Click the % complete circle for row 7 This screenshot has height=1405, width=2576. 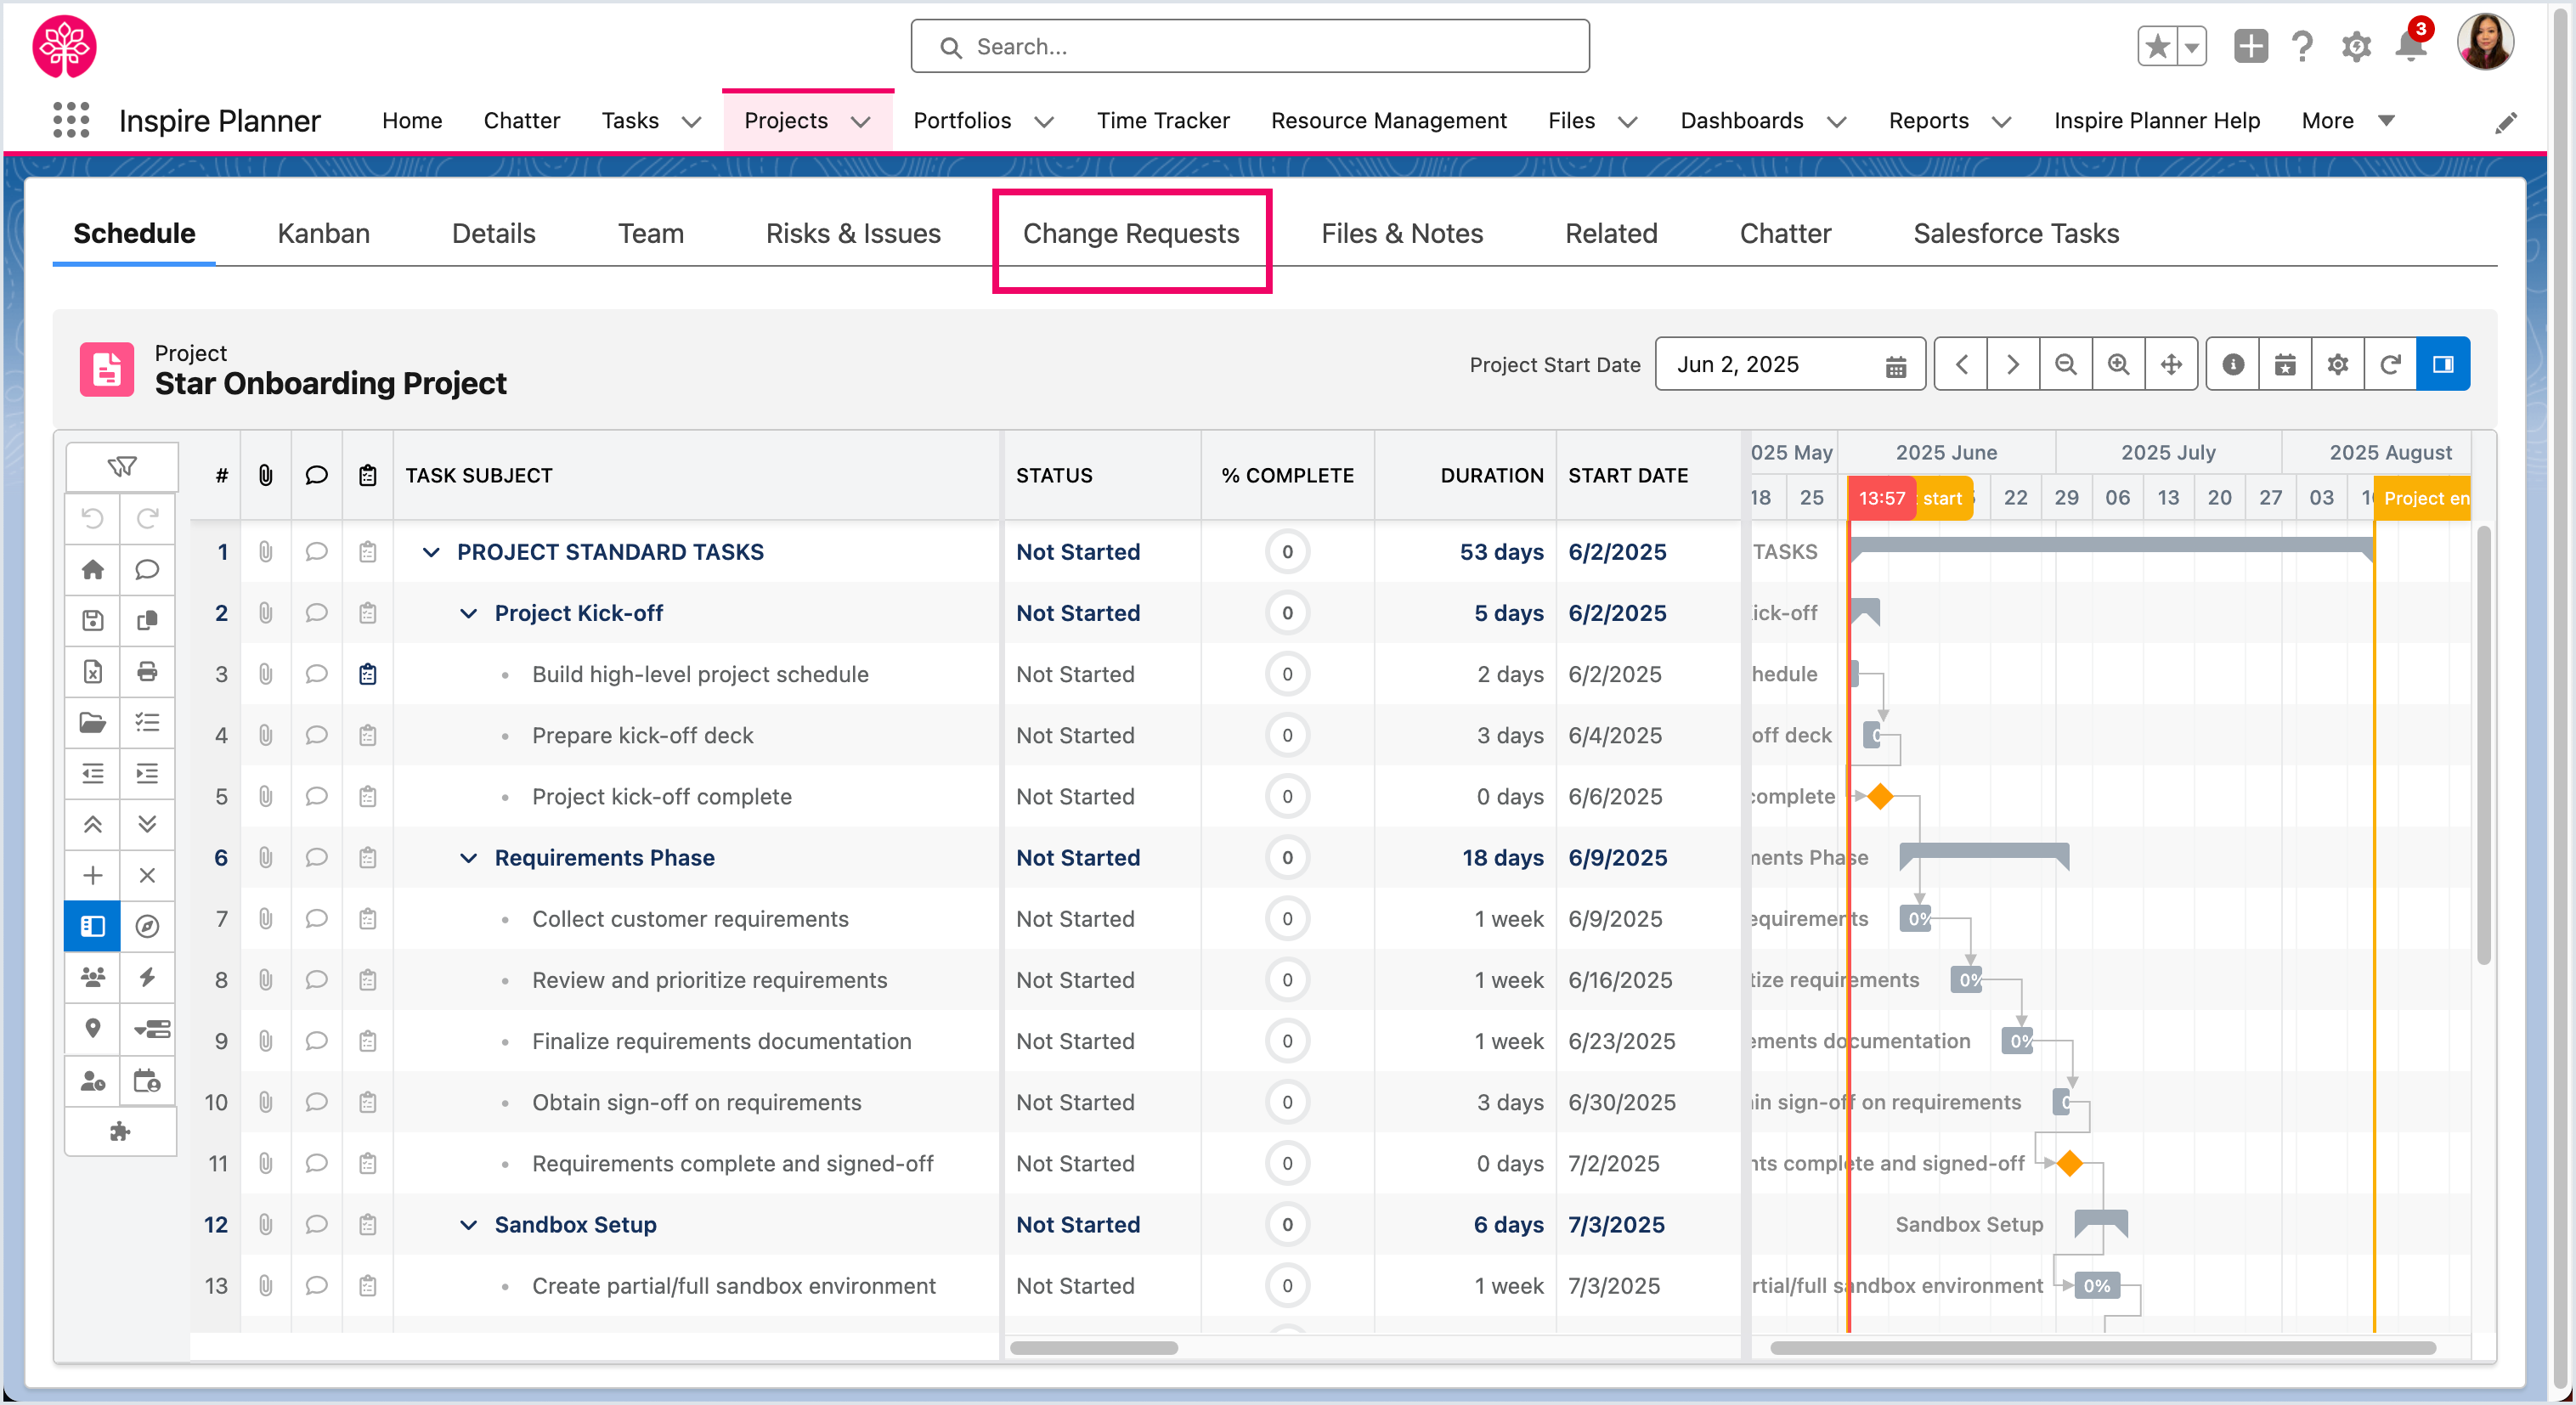click(x=1287, y=919)
